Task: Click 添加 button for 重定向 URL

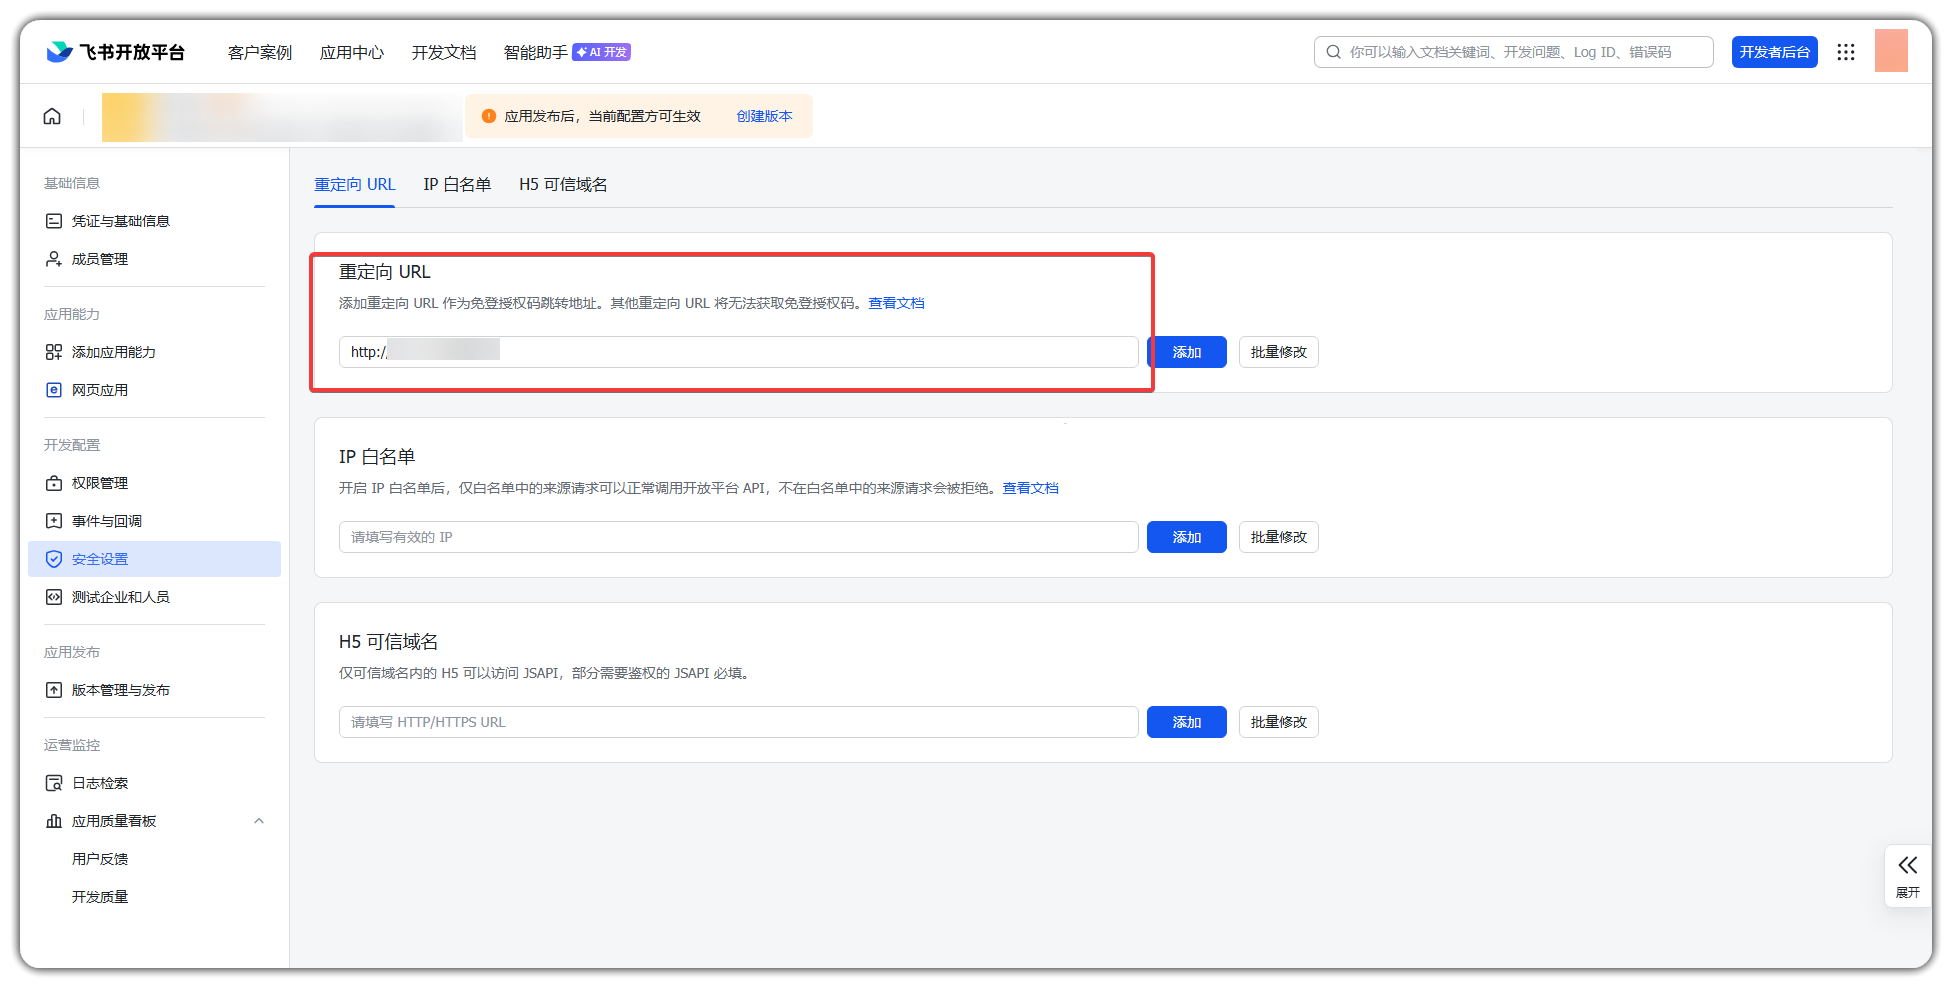Action: pos(1186,352)
